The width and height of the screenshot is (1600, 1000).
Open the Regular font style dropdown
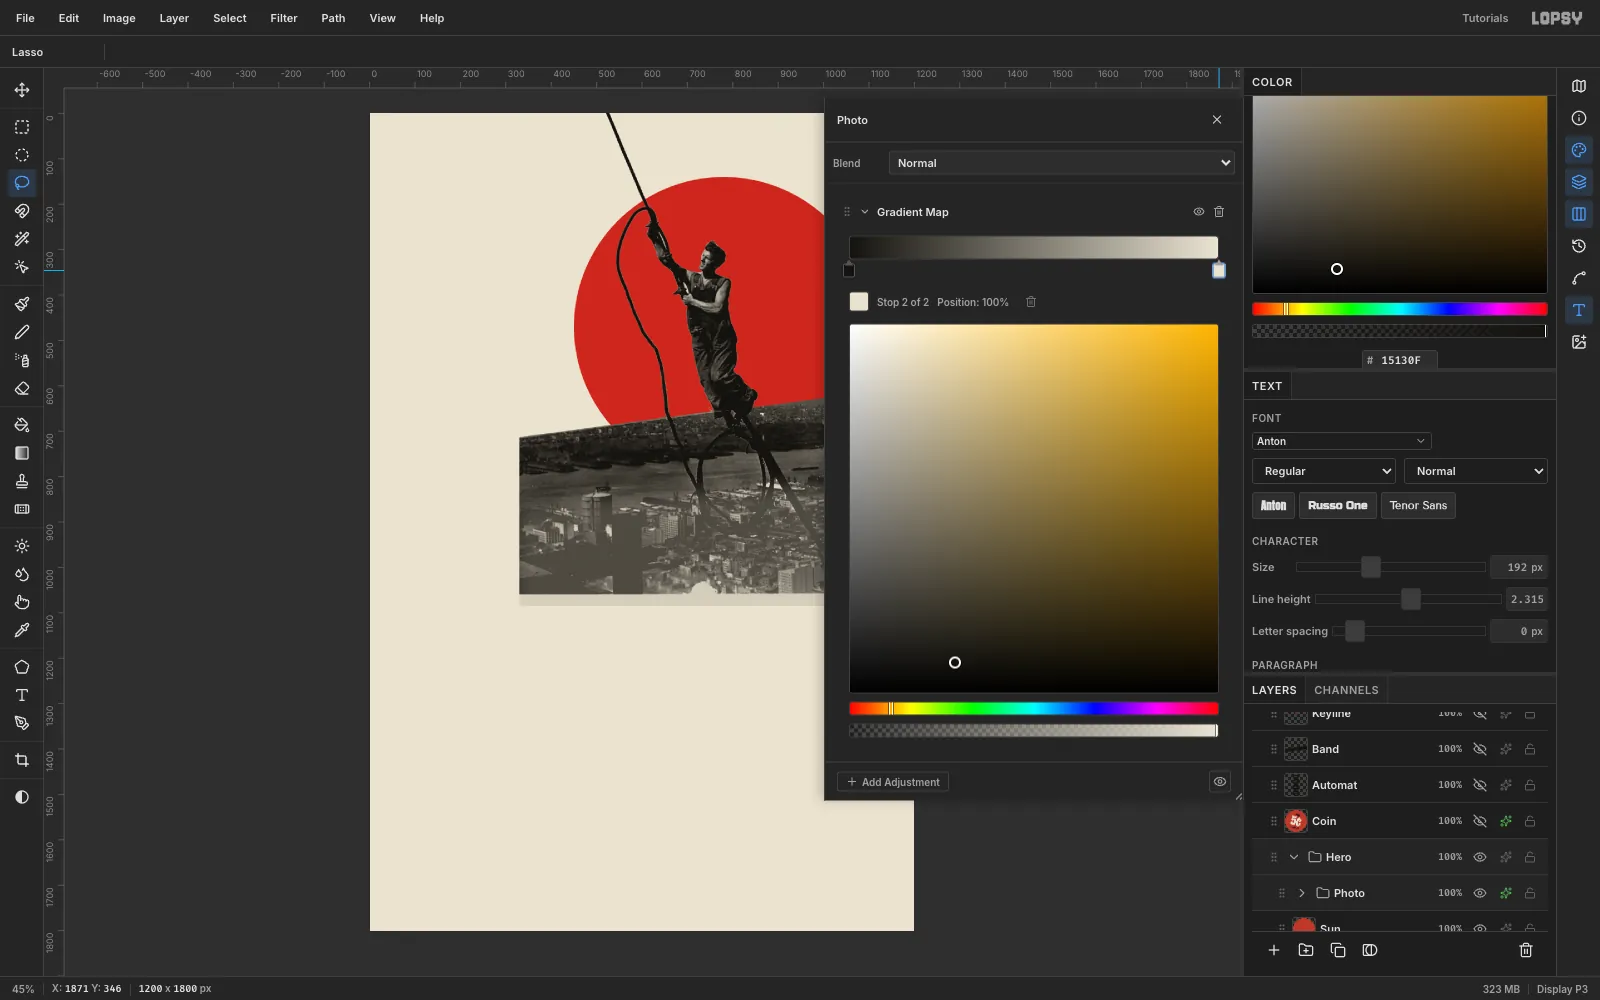click(1323, 471)
